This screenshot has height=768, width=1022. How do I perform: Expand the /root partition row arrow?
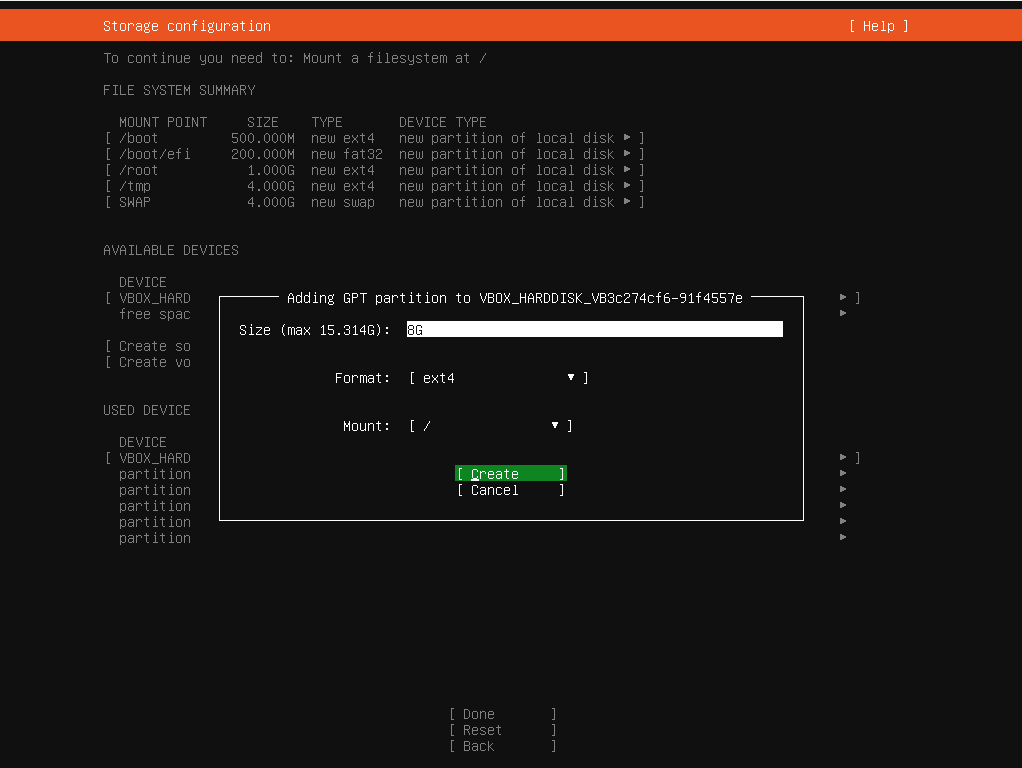(x=627, y=170)
